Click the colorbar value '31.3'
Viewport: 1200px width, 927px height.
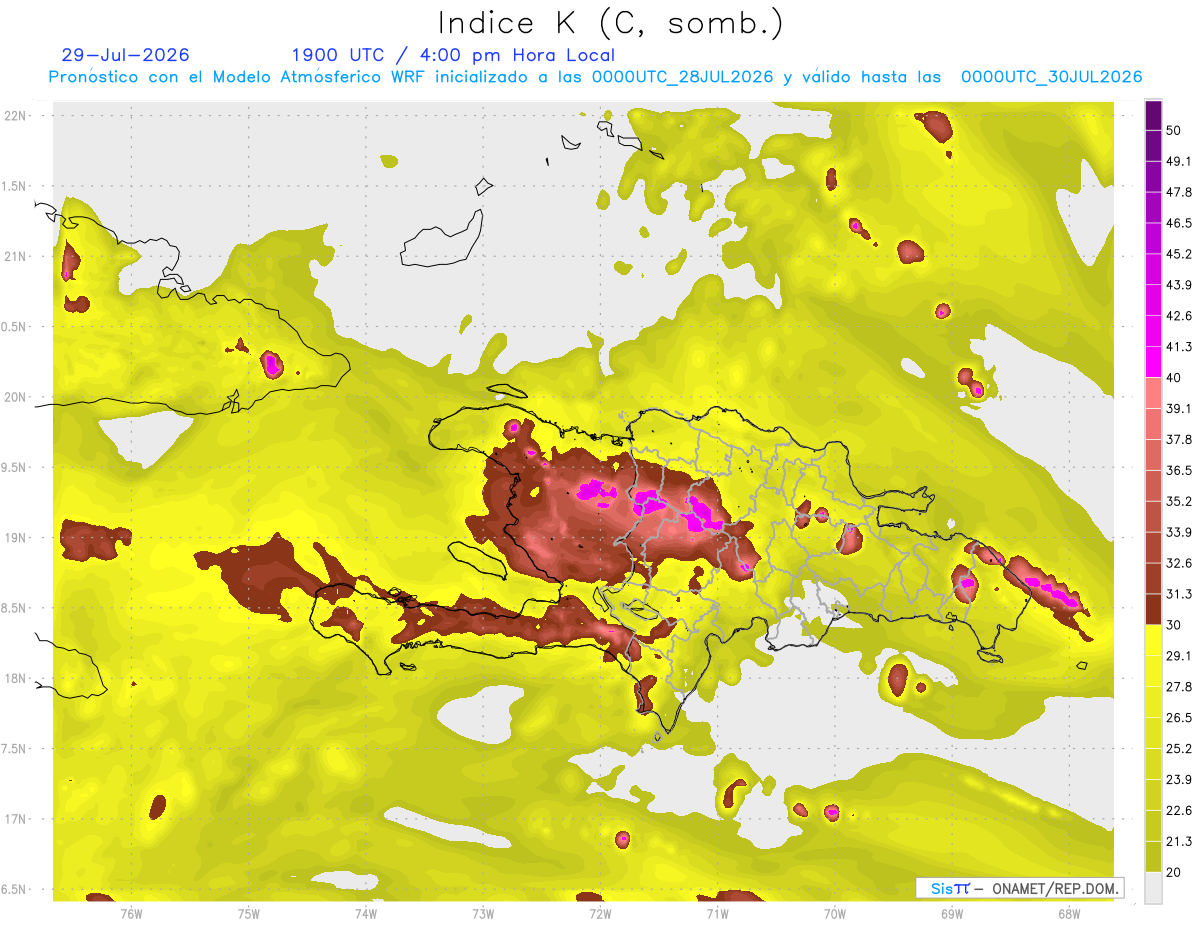tap(1178, 594)
